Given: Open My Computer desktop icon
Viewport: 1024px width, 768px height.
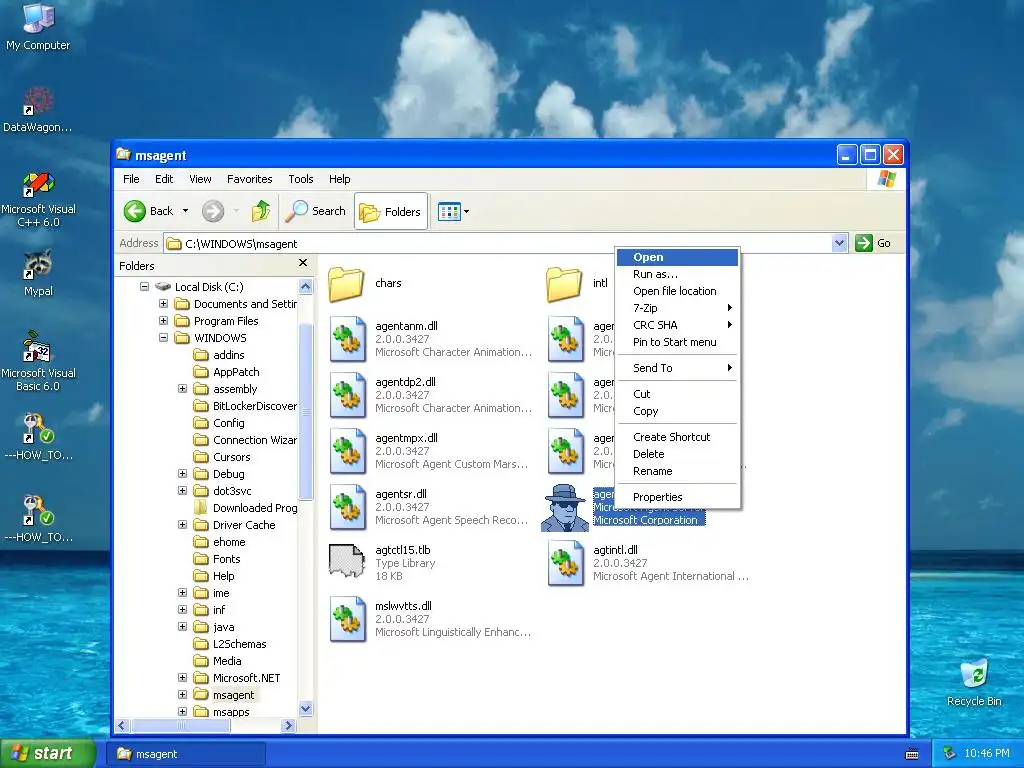Looking at the screenshot, I should [38, 26].
